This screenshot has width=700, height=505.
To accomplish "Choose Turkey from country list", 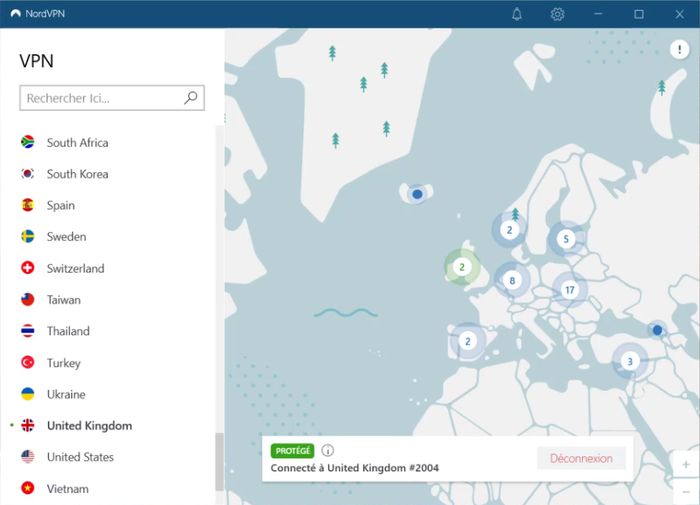I will [64, 363].
